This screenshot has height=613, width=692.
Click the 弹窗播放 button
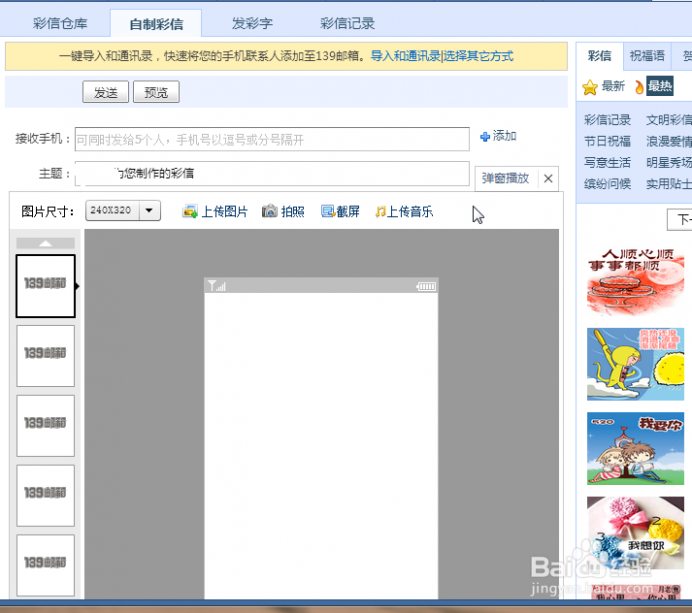click(505, 178)
